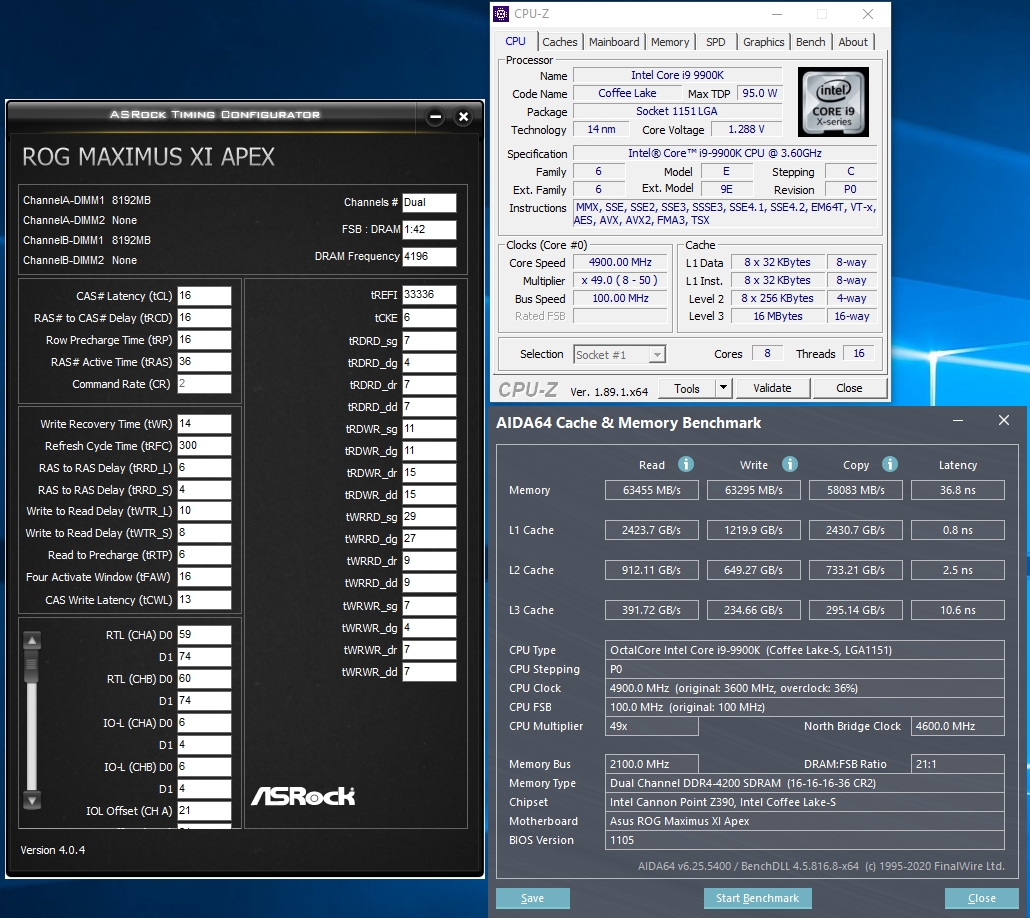The image size is (1030, 918).
Task: Click the Tools button in CPU-Z
Action: click(686, 388)
